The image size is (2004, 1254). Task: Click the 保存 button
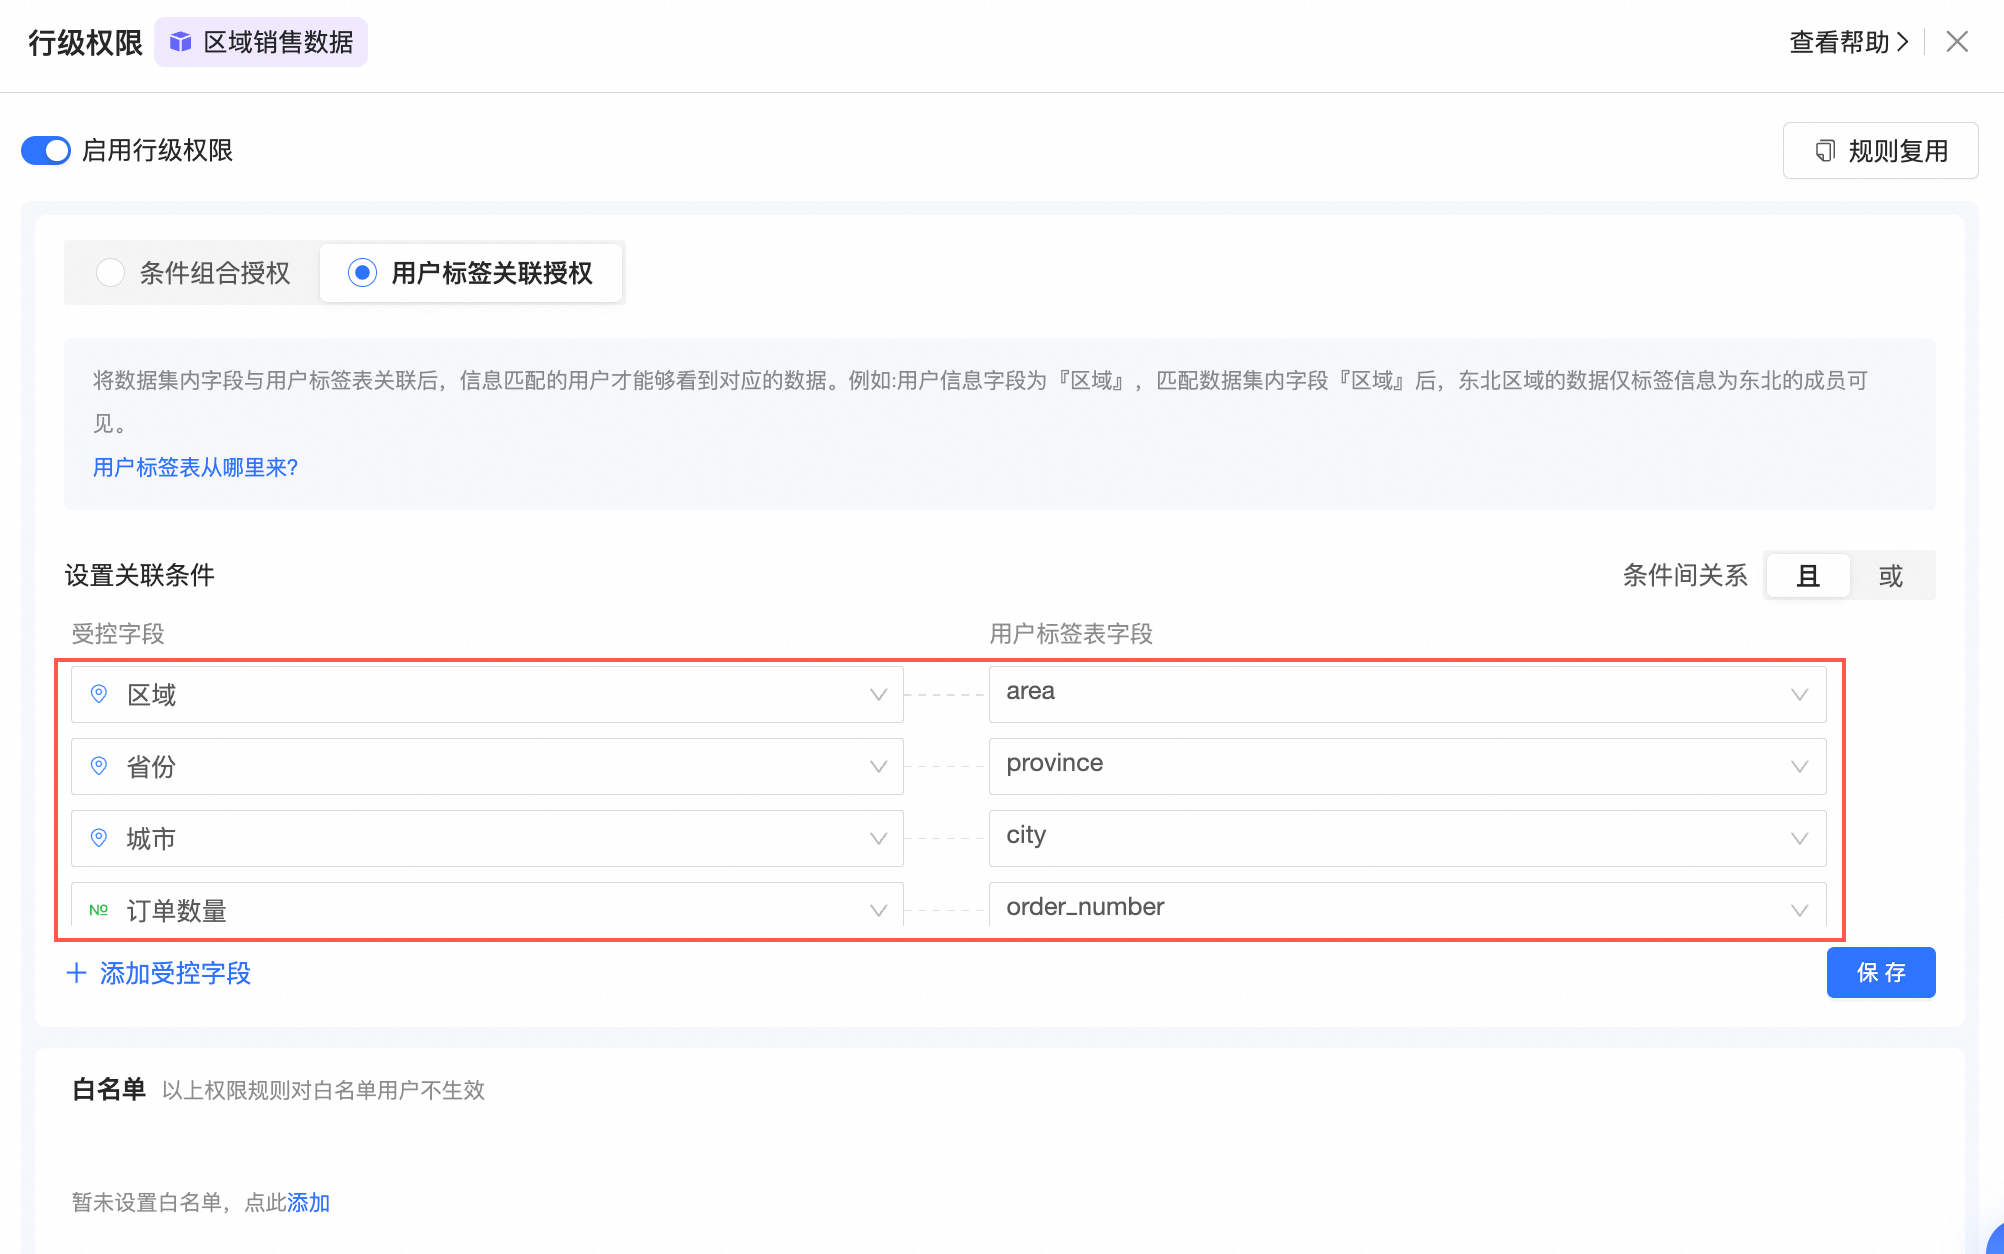point(1880,973)
